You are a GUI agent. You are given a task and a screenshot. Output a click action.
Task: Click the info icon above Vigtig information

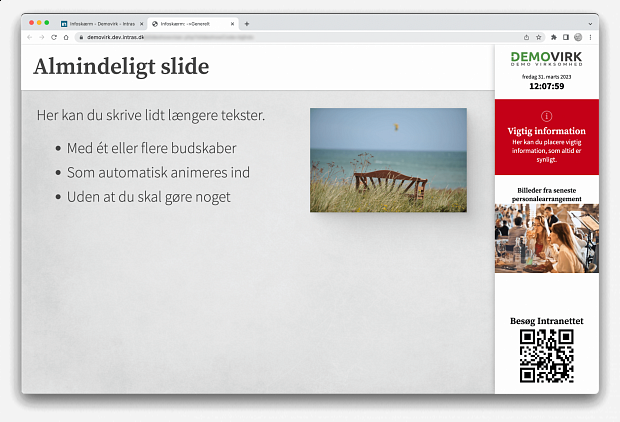(546, 116)
